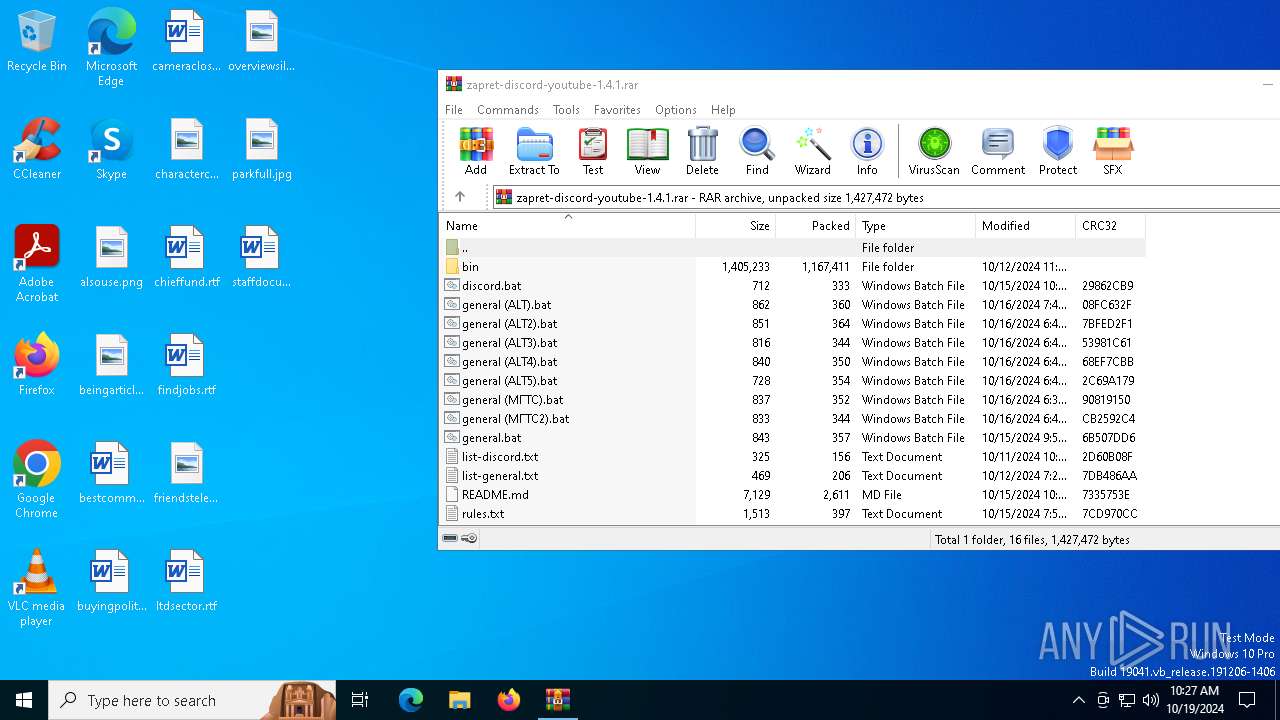Click the taskbar volume speaker icon
1280x720 pixels.
point(1151,700)
